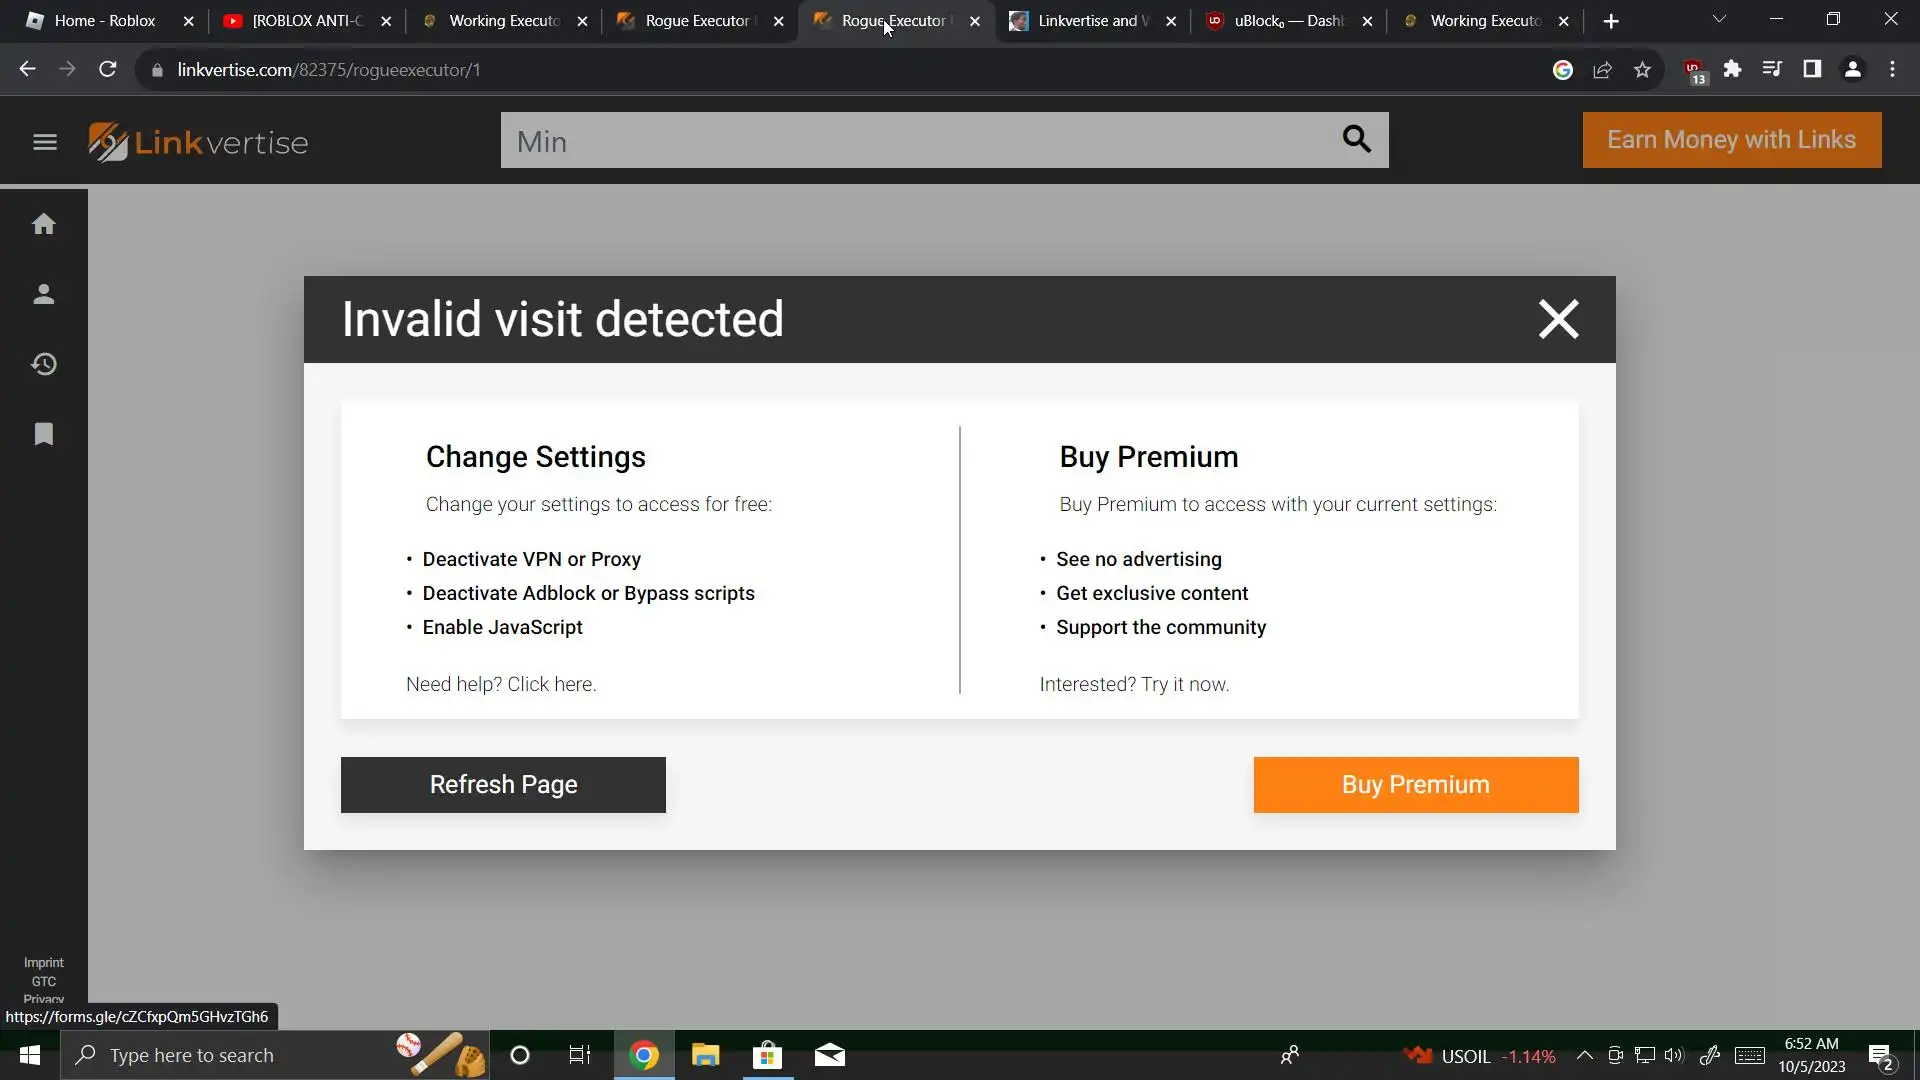The width and height of the screenshot is (1920, 1080).
Task: Click the orange Buy Premium button
Action: (x=1415, y=785)
